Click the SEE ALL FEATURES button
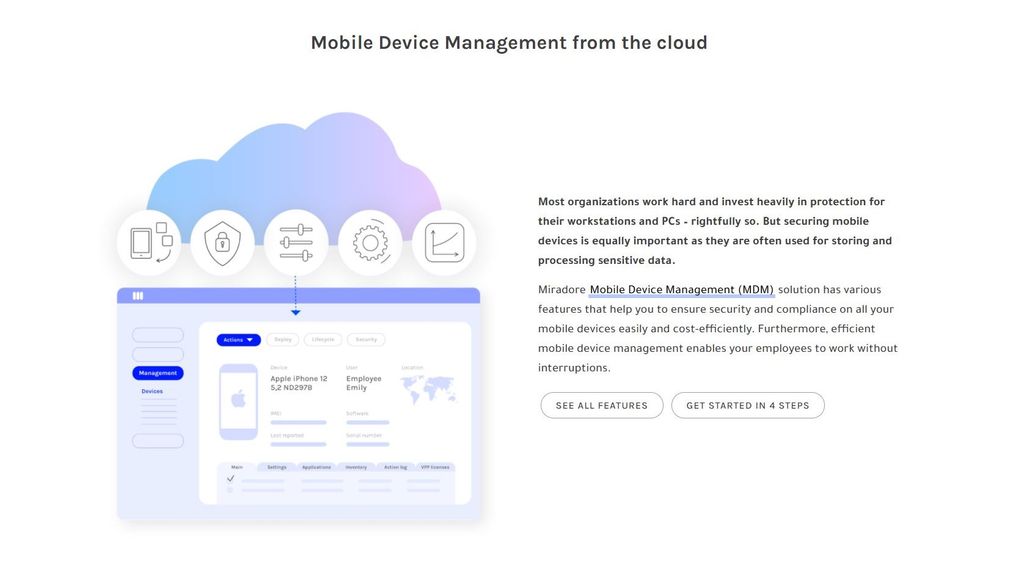This screenshot has height=576, width=1024. click(601, 405)
